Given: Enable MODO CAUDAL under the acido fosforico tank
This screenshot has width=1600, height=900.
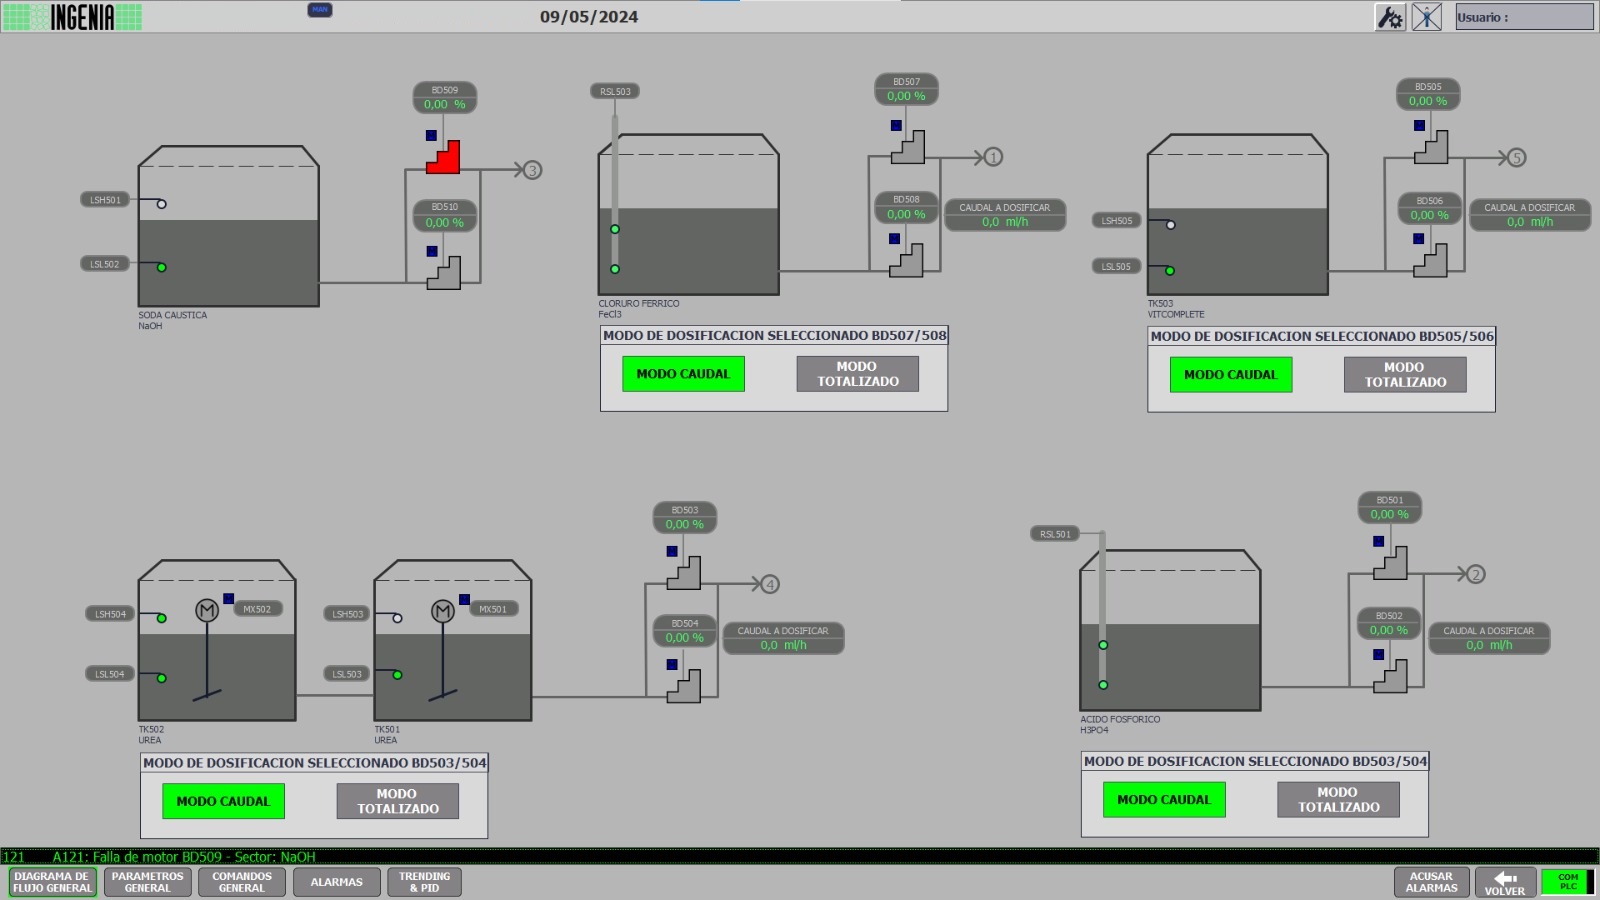Looking at the screenshot, I should click(x=1164, y=800).
